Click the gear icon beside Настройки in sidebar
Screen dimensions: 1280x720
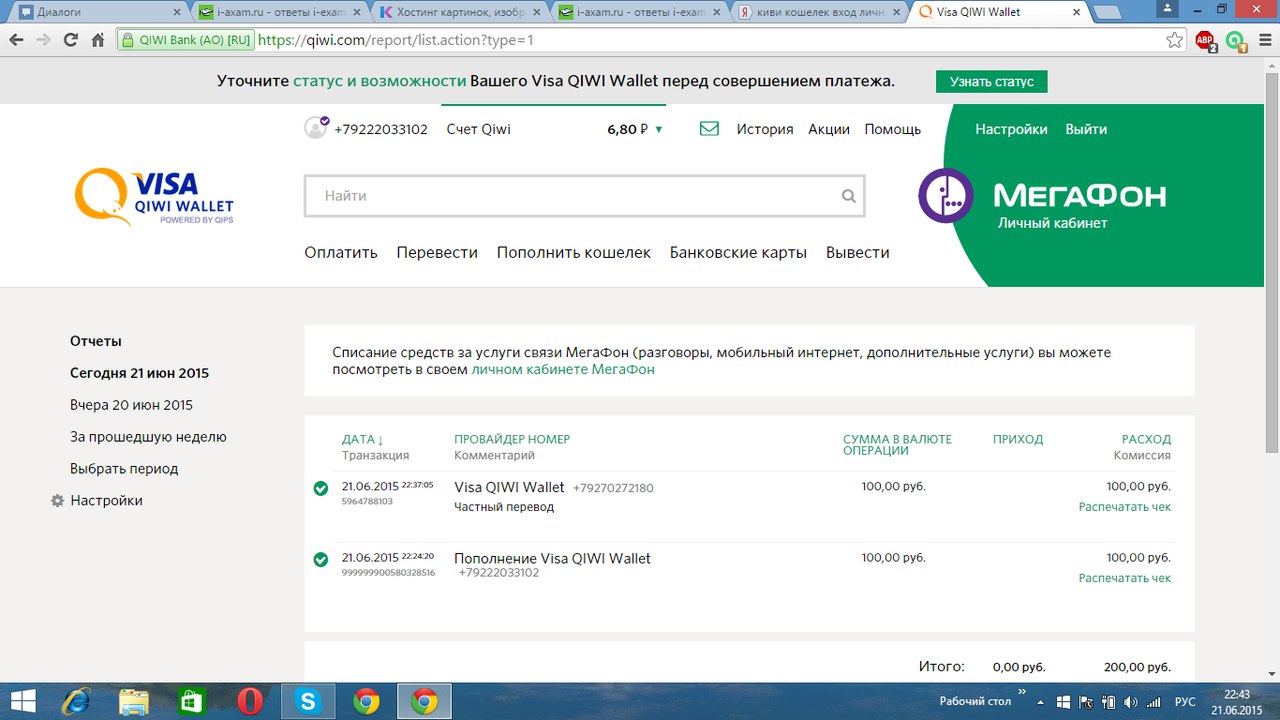[57, 501]
